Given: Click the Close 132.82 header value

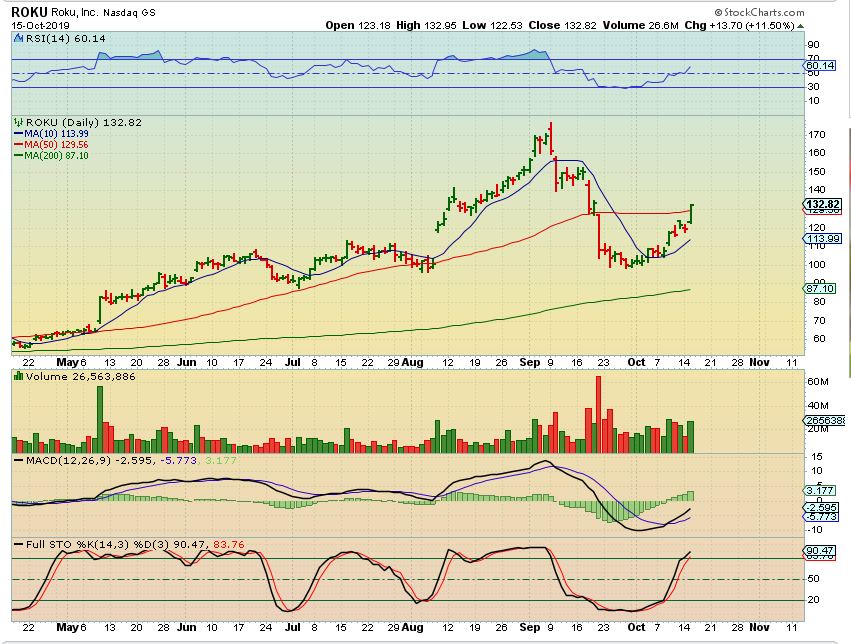Looking at the screenshot, I should (x=562, y=25).
